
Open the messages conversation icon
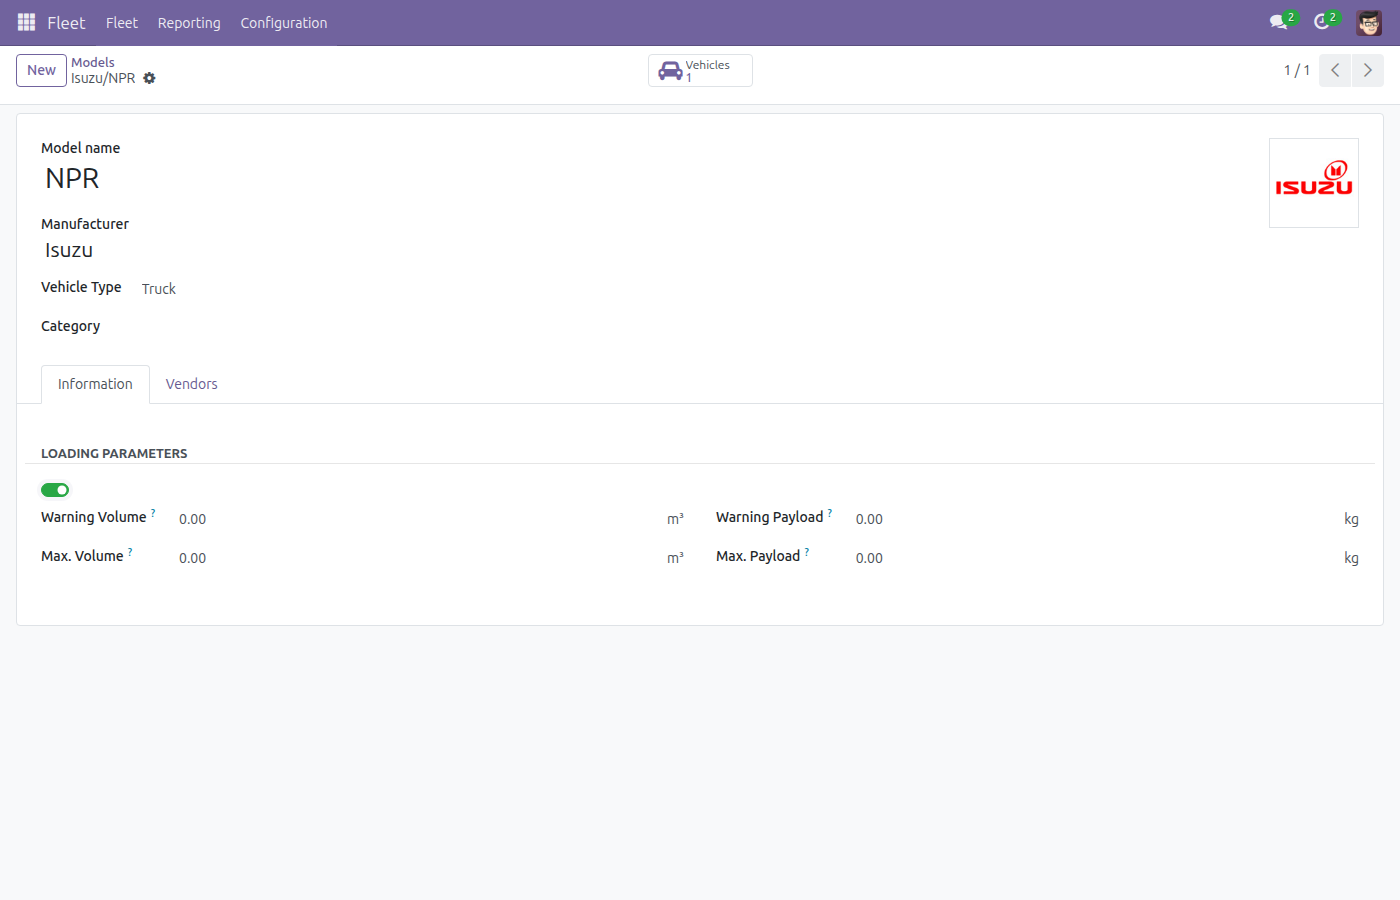(1278, 22)
